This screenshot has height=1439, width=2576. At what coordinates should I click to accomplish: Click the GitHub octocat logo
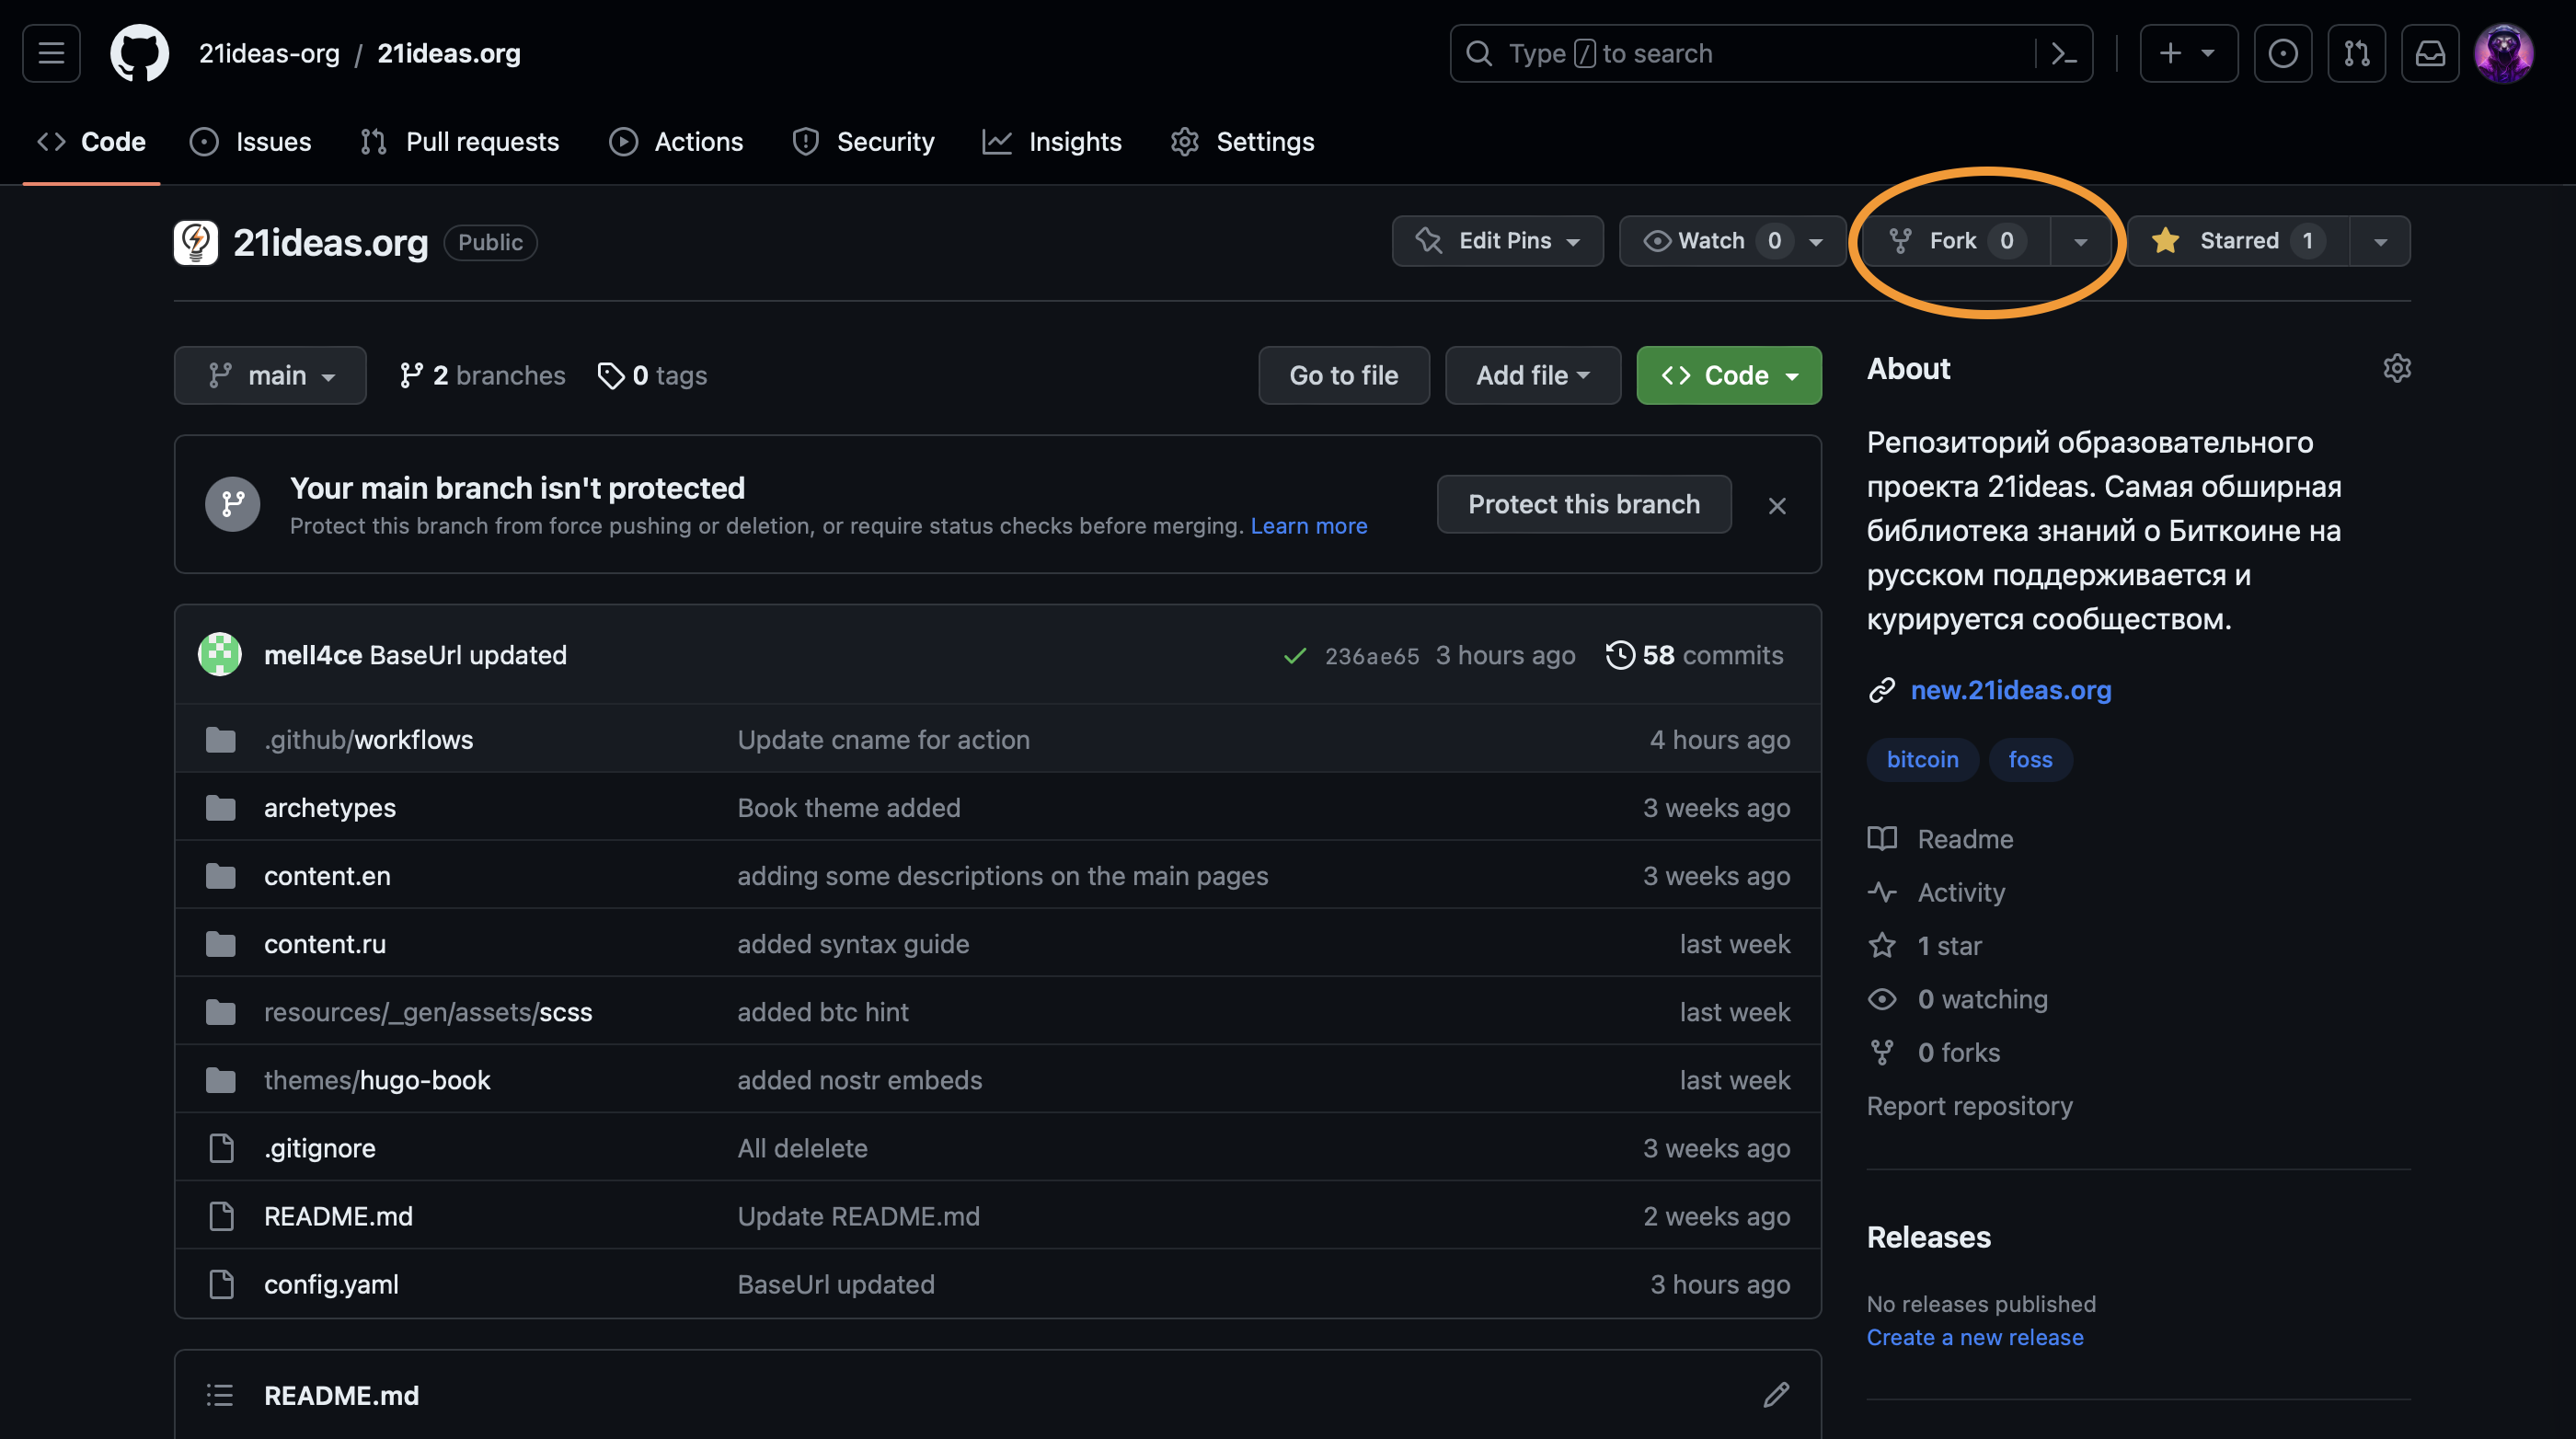click(139, 53)
